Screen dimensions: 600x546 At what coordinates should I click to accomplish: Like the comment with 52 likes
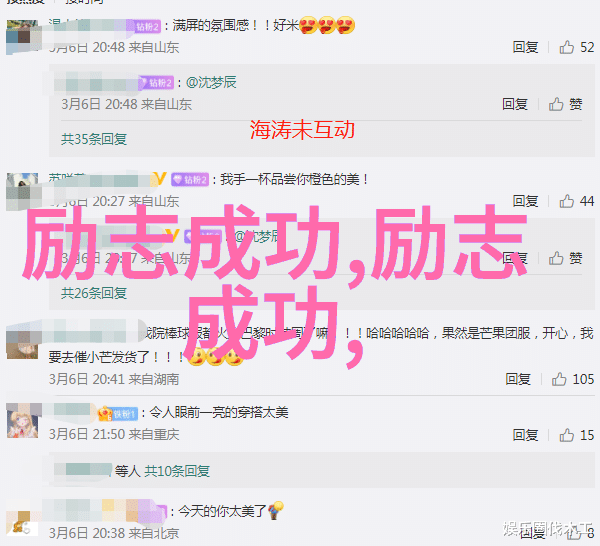(x=566, y=47)
